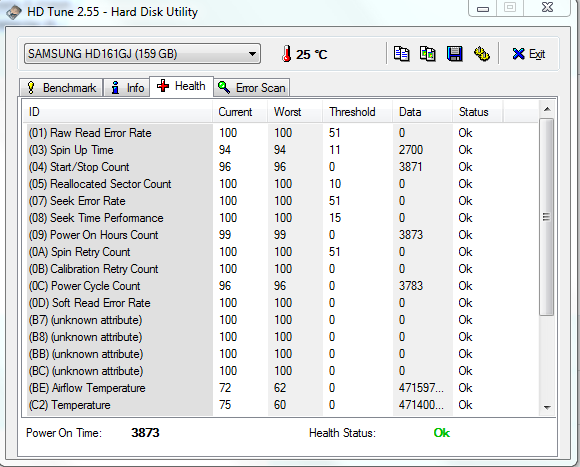
Task: Click the scroll down arrow in attribute list
Action: 547,407
